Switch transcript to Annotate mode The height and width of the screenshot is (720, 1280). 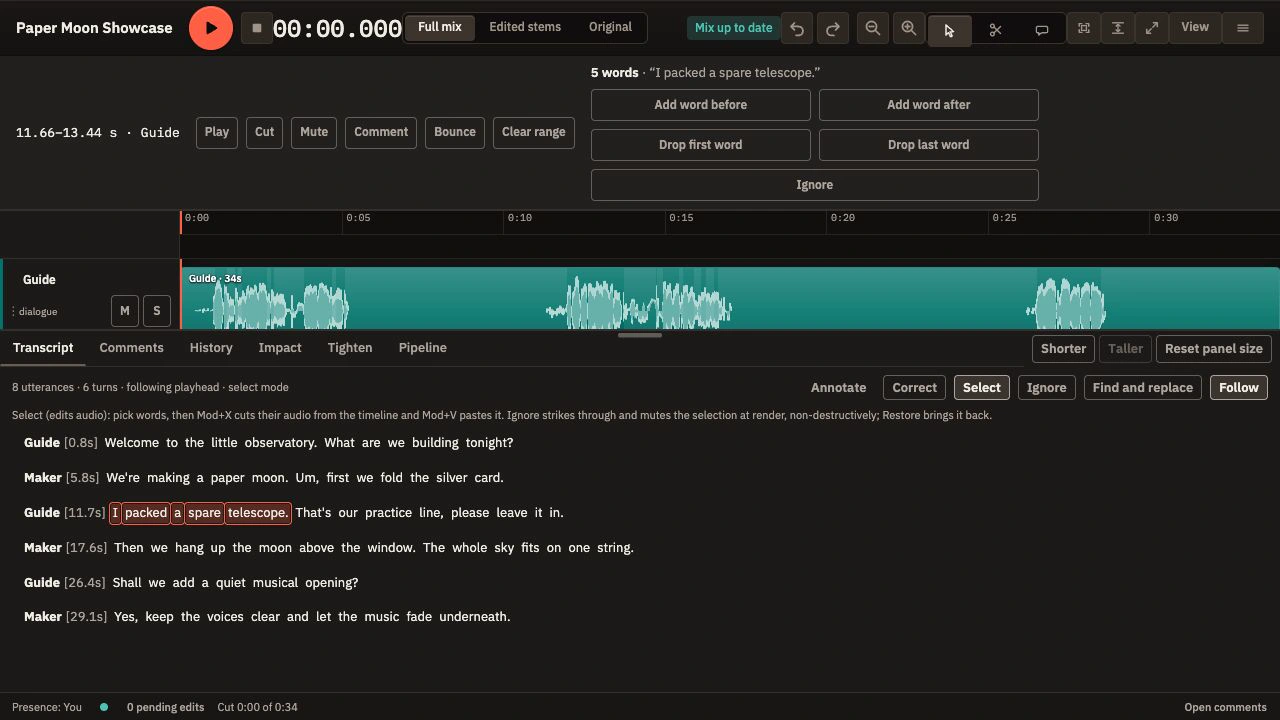point(839,387)
